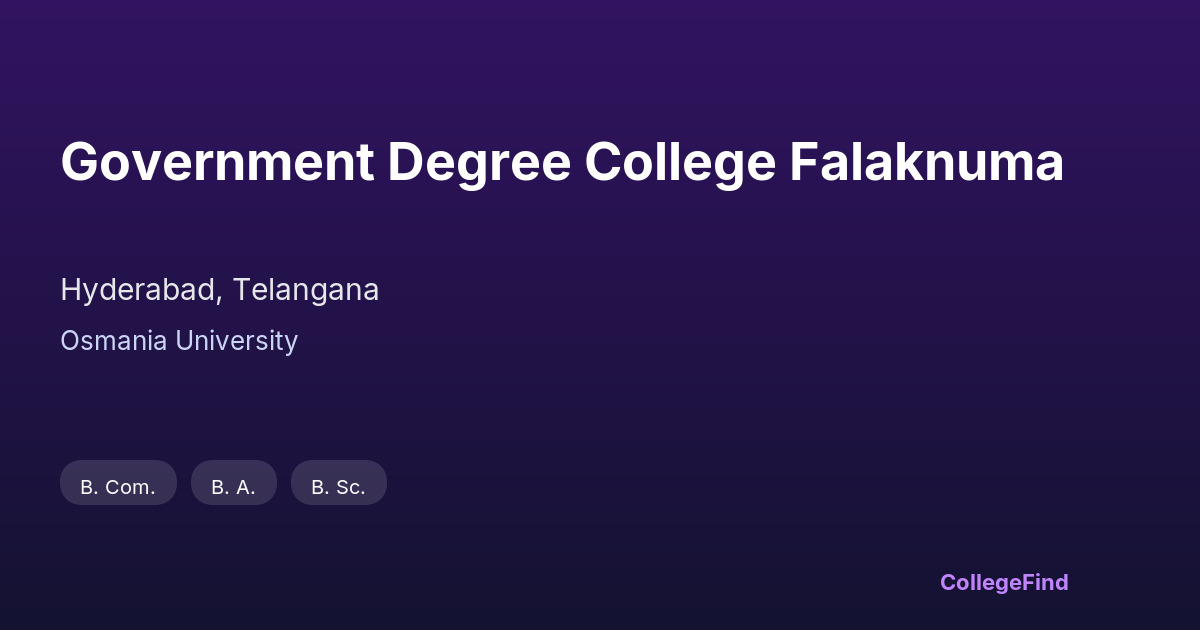Viewport: 1200px width, 630px height.
Task: Click the word "College" in the heading
Action: pos(680,164)
